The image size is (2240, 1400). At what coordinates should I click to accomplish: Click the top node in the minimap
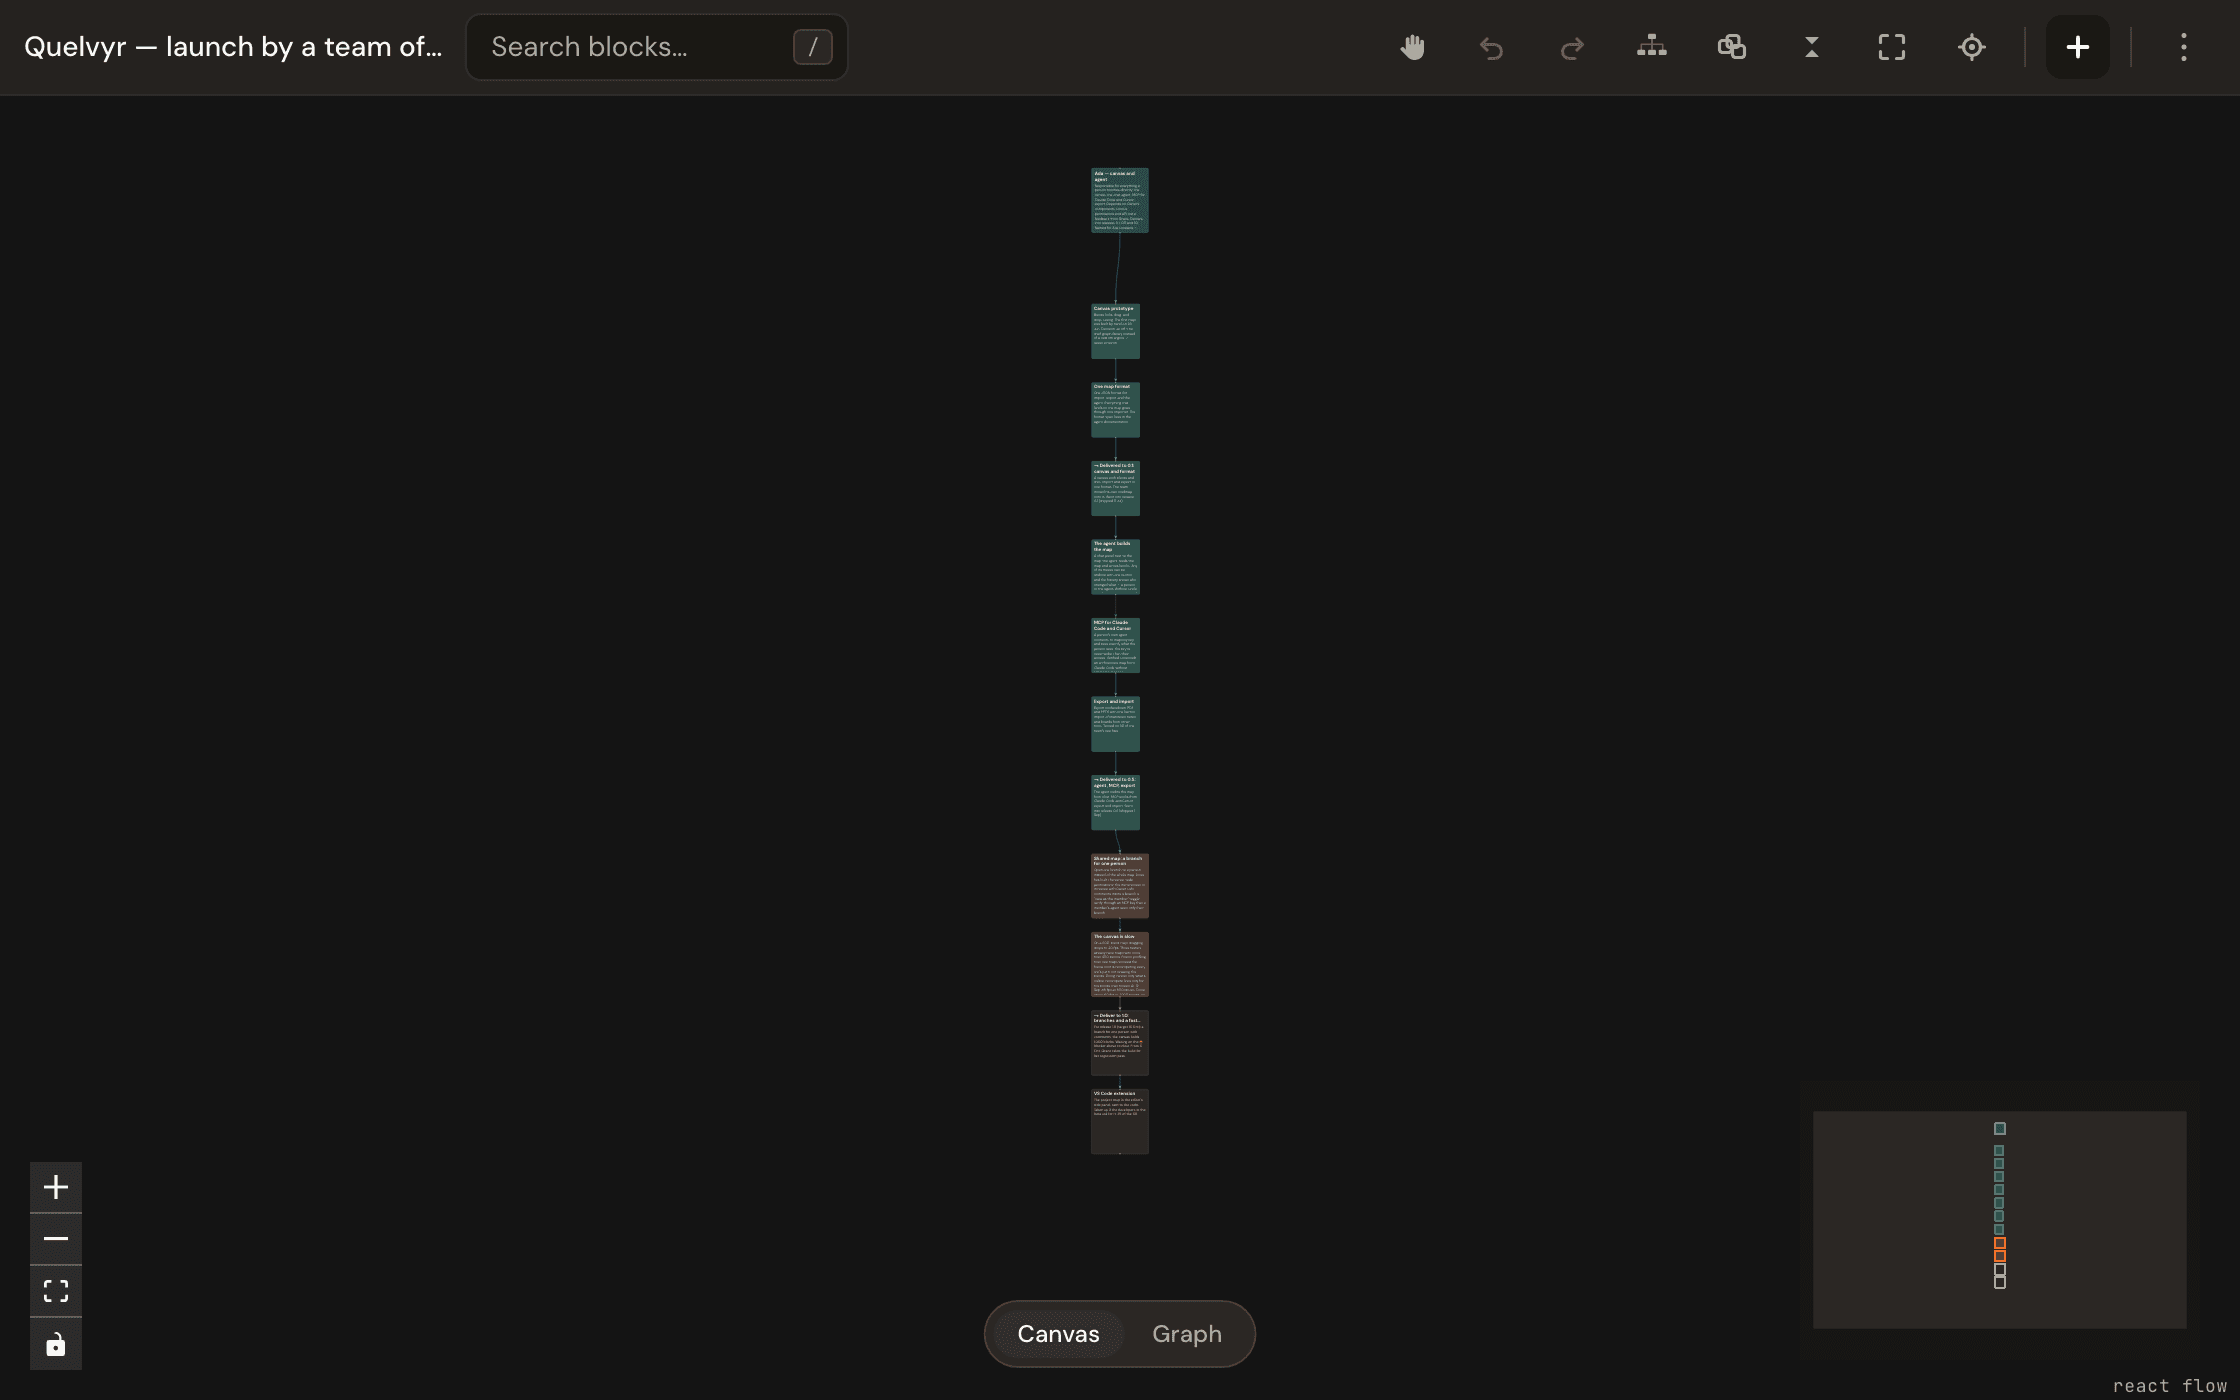[x=2000, y=1129]
